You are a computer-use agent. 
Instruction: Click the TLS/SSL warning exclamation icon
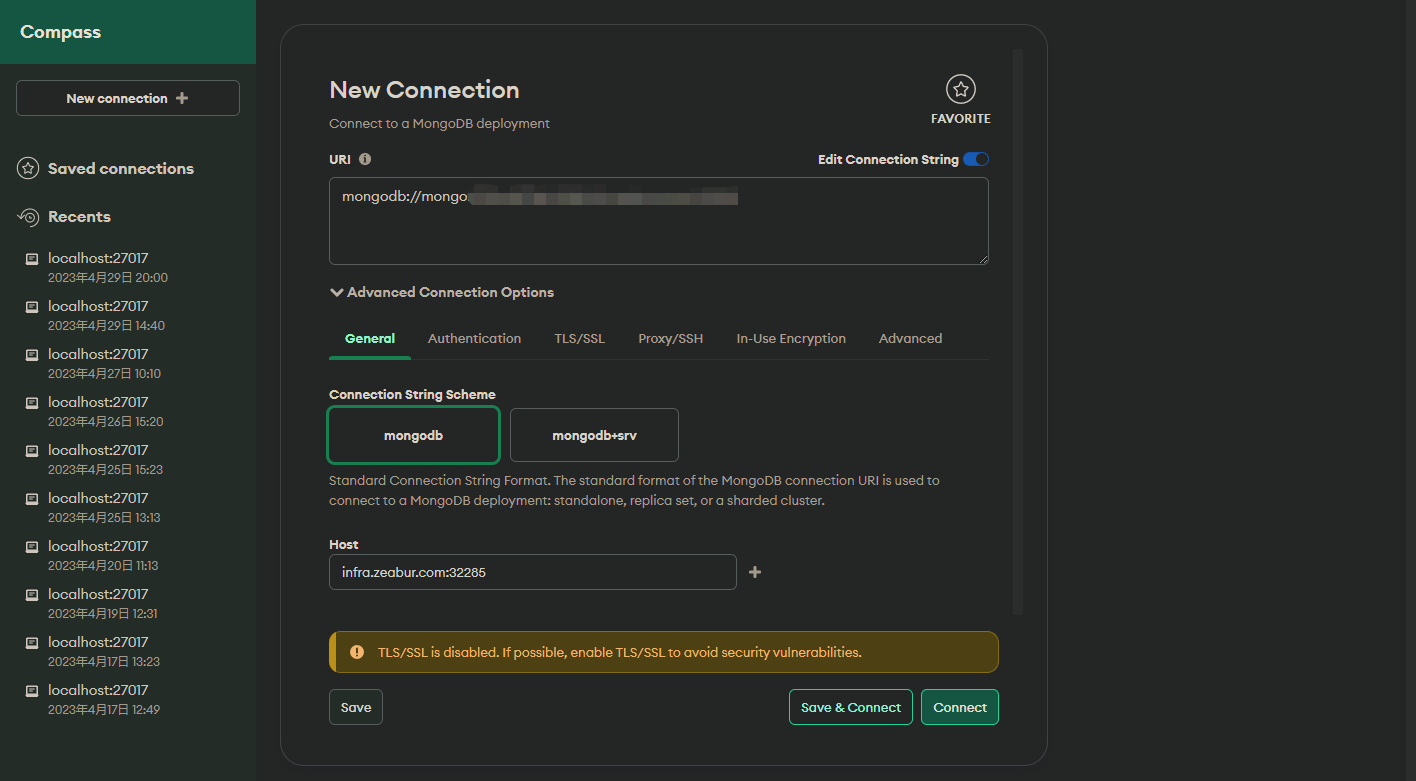click(357, 652)
